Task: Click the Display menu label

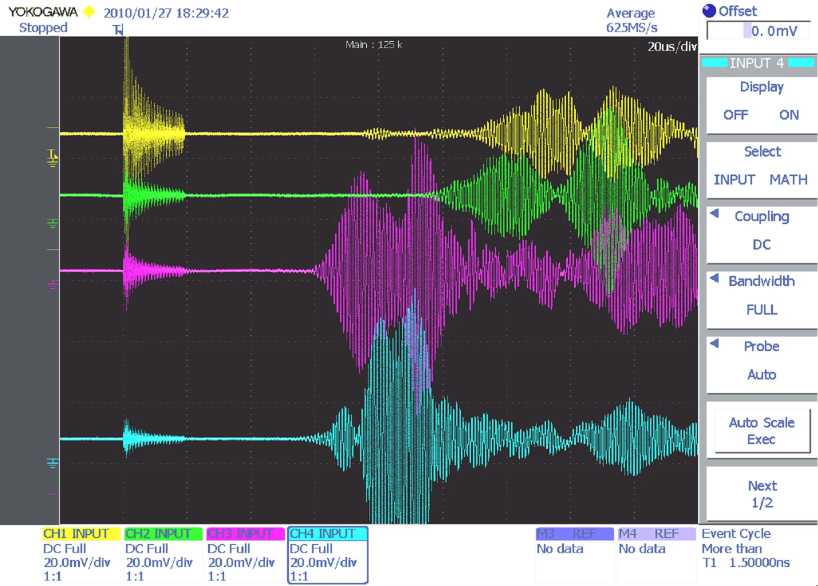Action: [x=762, y=87]
